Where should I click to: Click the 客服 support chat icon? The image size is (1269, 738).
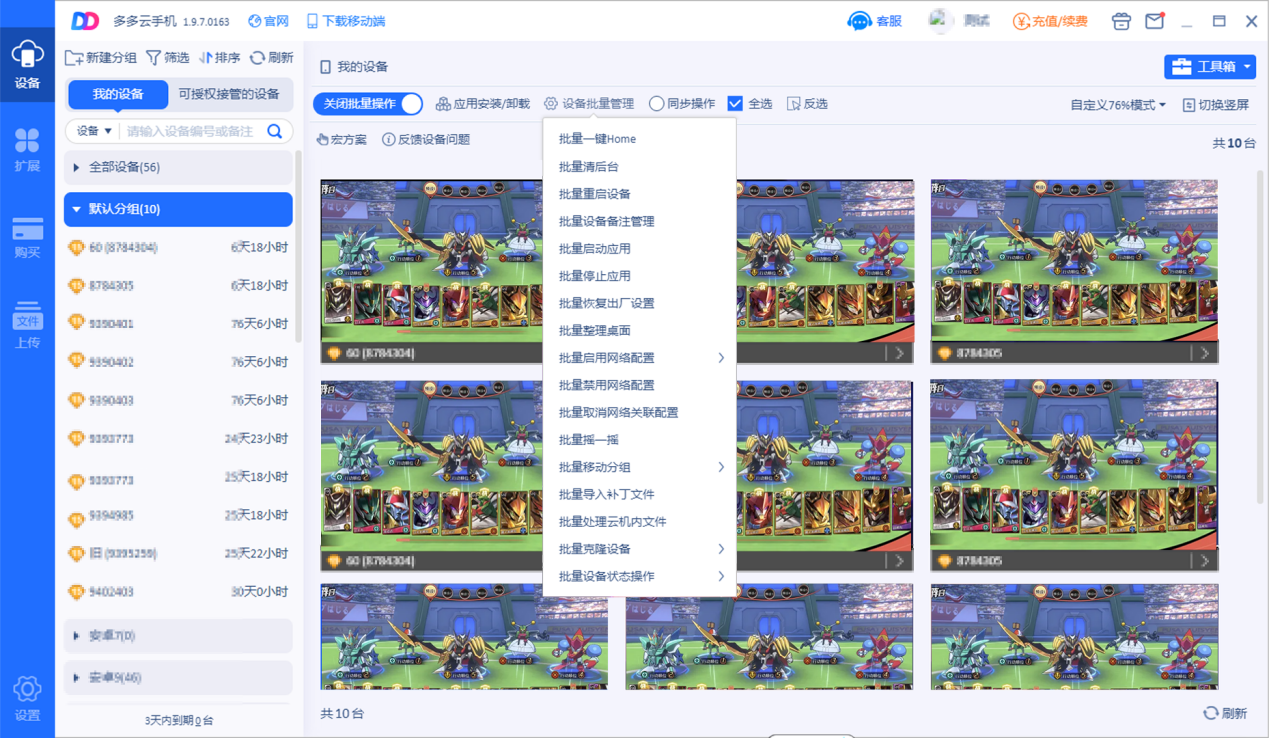[x=859, y=21]
